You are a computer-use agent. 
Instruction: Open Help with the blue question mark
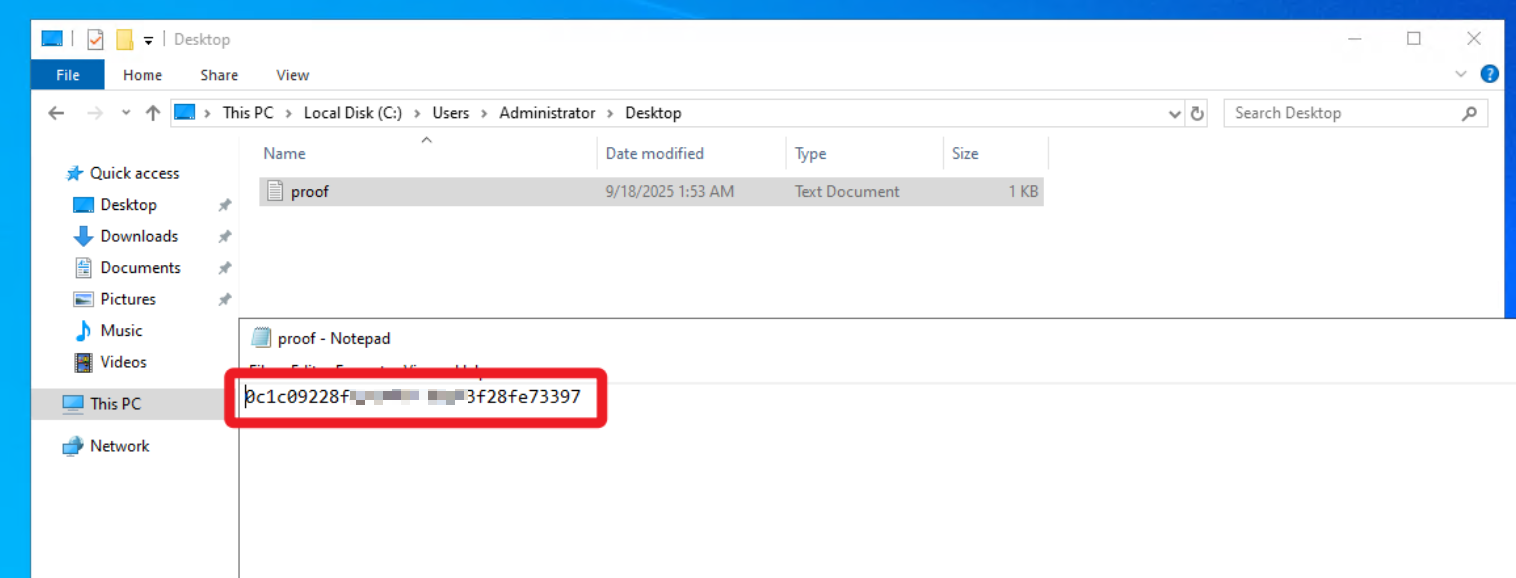click(x=1489, y=74)
